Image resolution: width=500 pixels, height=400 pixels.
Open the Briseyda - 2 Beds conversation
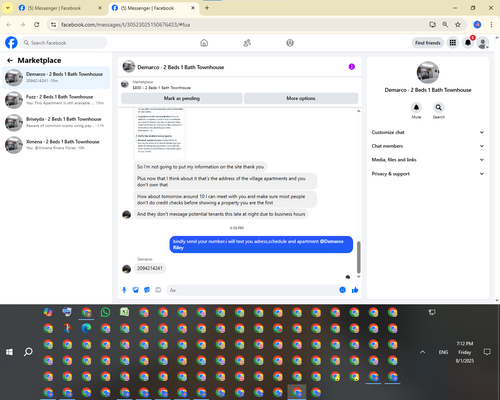(x=56, y=122)
